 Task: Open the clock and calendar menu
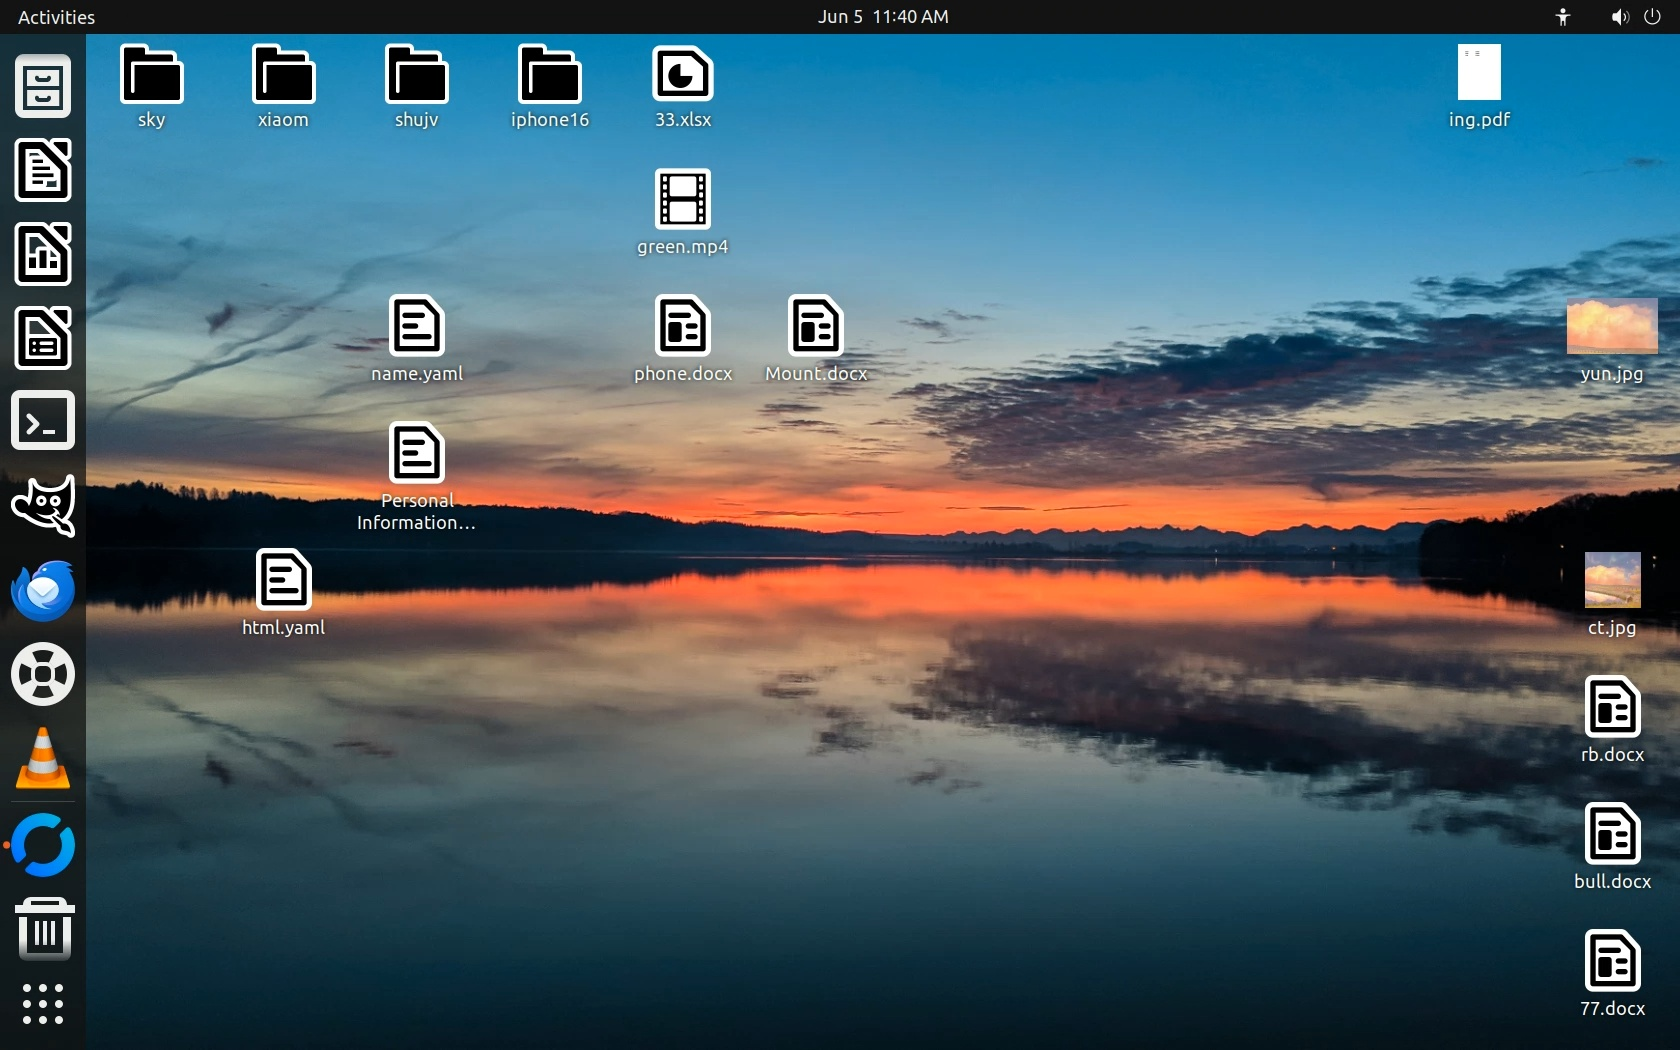tap(883, 17)
